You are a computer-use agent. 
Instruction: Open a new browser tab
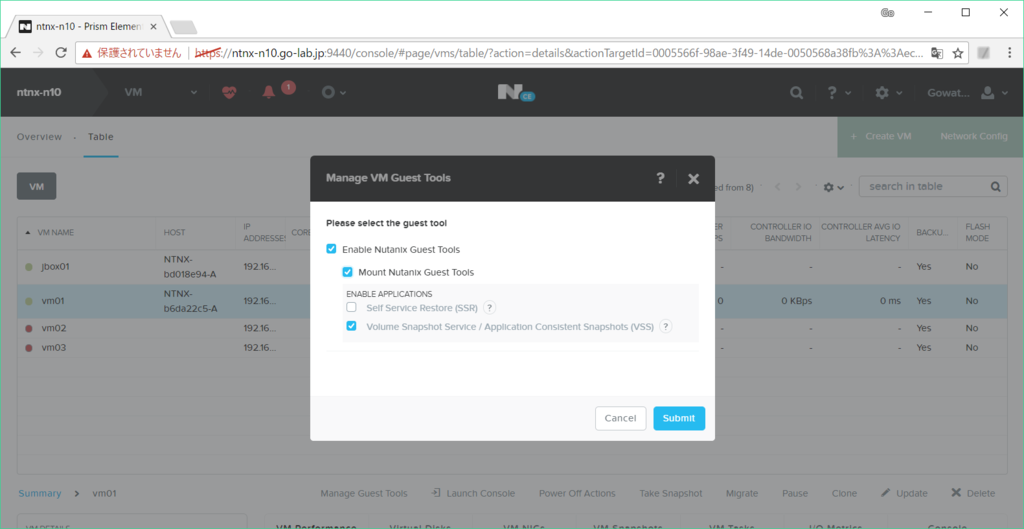tap(184, 27)
